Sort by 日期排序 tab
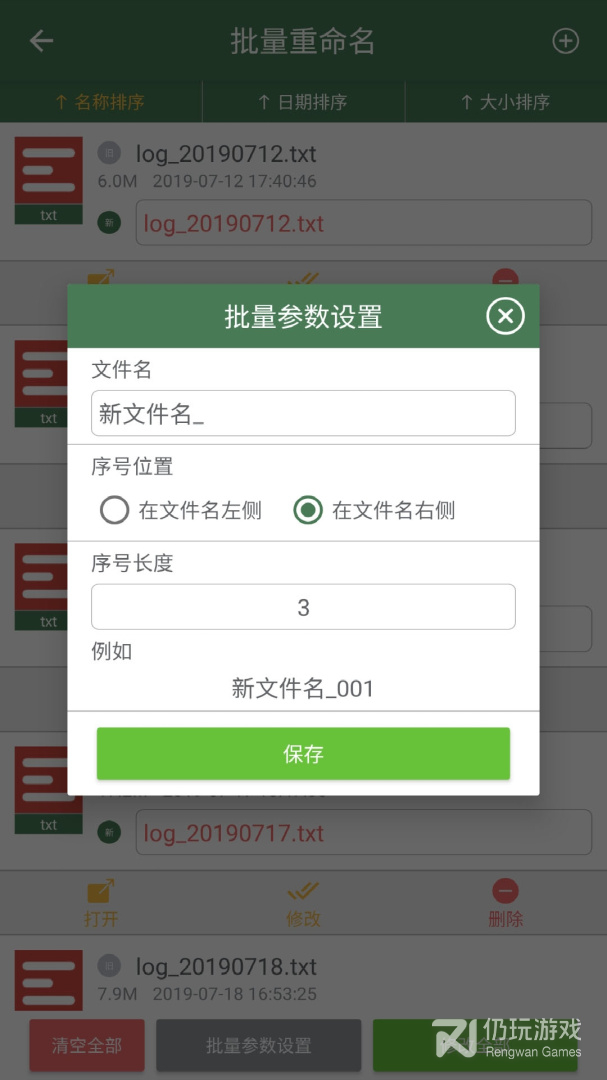The height and width of the screenshot is (1080, 607). coord(303,102)
